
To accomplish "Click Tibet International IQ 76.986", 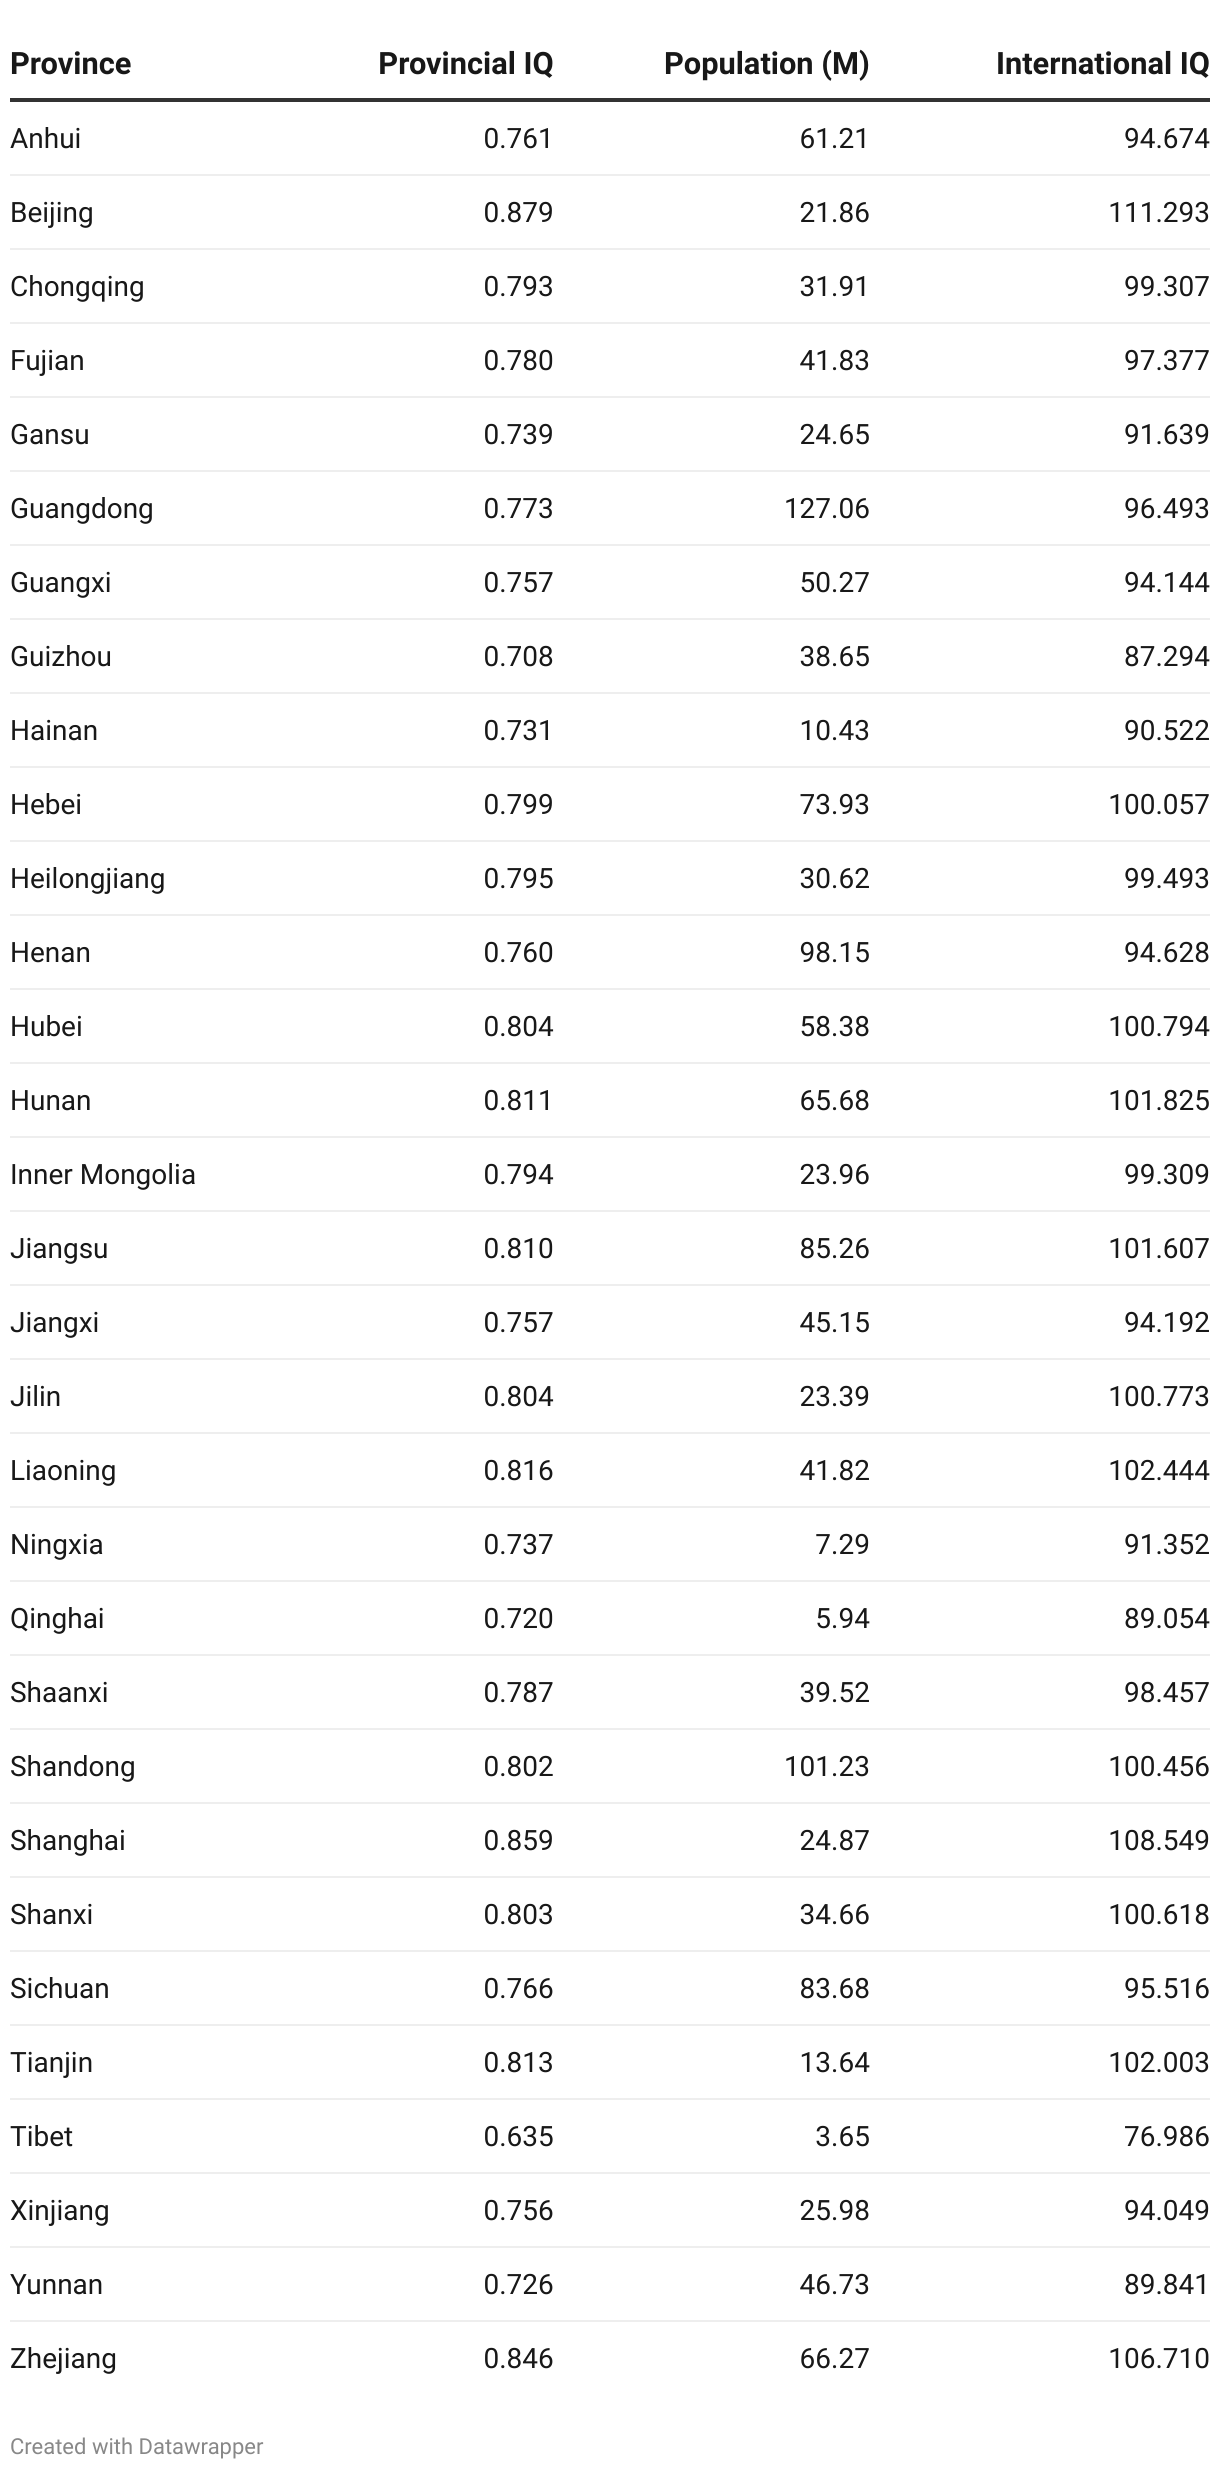I will click(1166, 2137).
